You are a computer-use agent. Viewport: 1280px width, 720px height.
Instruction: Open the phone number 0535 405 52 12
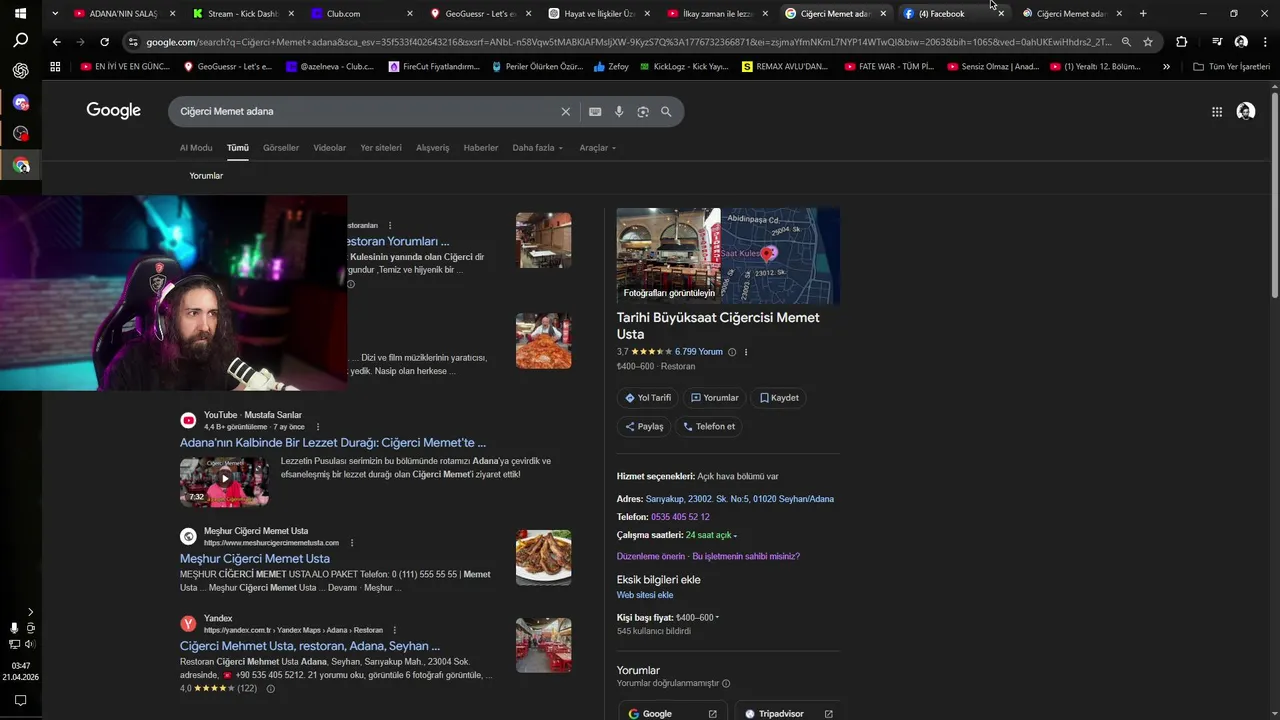[680, 517]
